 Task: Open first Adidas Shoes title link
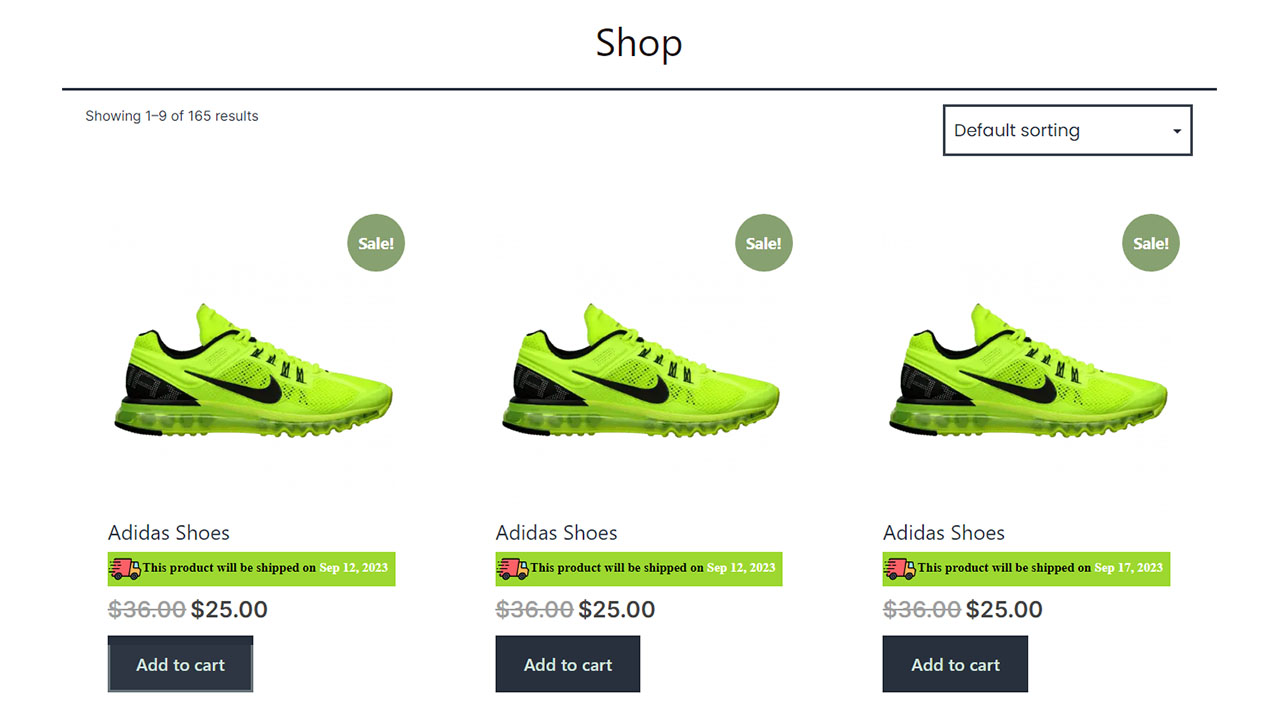point(169,533)
